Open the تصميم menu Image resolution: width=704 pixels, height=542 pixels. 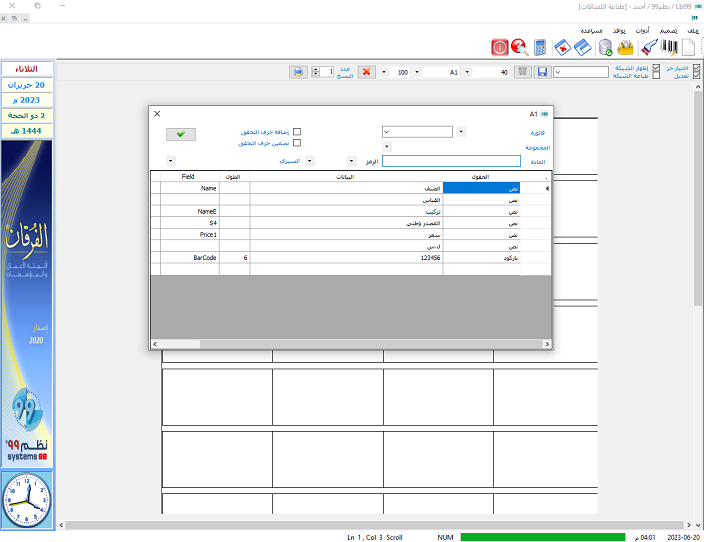point(668,31)
